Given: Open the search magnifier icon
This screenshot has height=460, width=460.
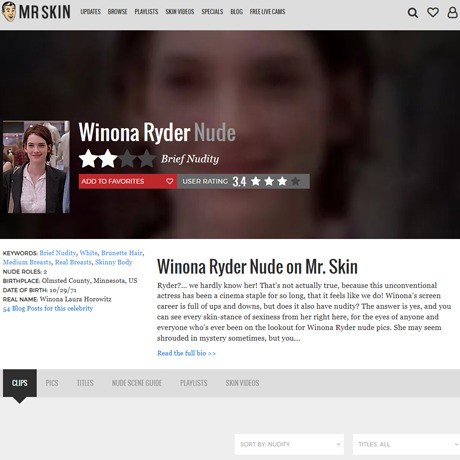Looking at the screenshot, I should pos(413,13).
